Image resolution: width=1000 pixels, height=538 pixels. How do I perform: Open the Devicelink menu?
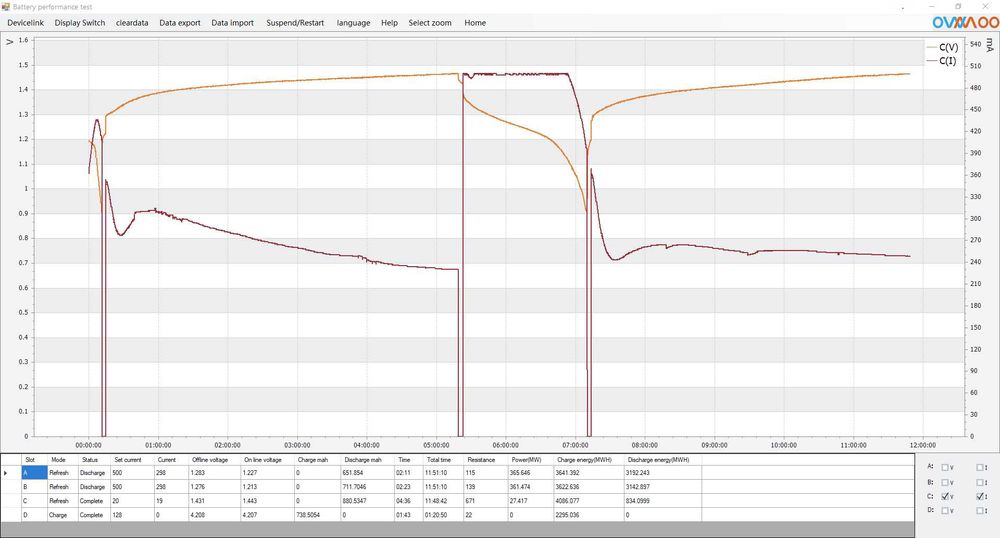(x=26, y=22)
